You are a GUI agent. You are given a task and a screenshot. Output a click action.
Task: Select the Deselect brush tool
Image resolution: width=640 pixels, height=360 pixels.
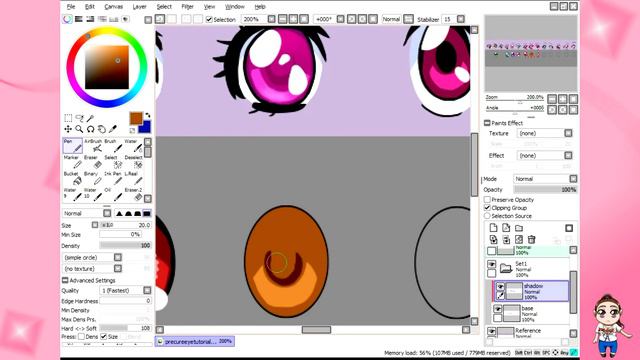[133, 162]
